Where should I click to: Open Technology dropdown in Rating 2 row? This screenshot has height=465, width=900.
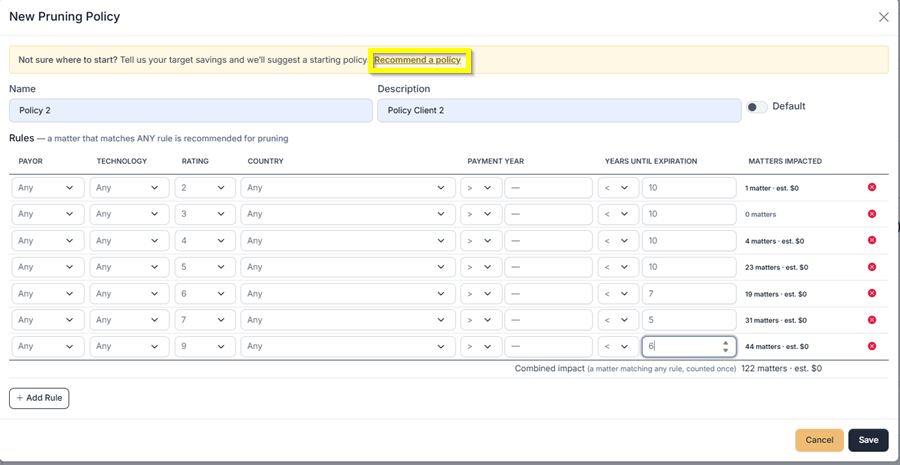129,188
